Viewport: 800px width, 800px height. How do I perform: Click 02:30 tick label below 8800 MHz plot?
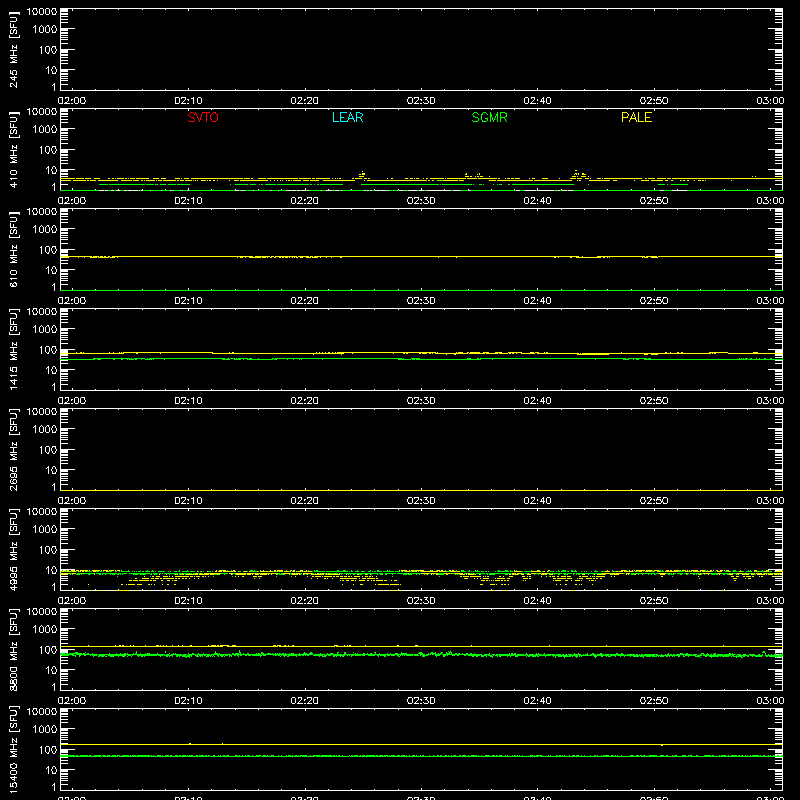(421, 701)
